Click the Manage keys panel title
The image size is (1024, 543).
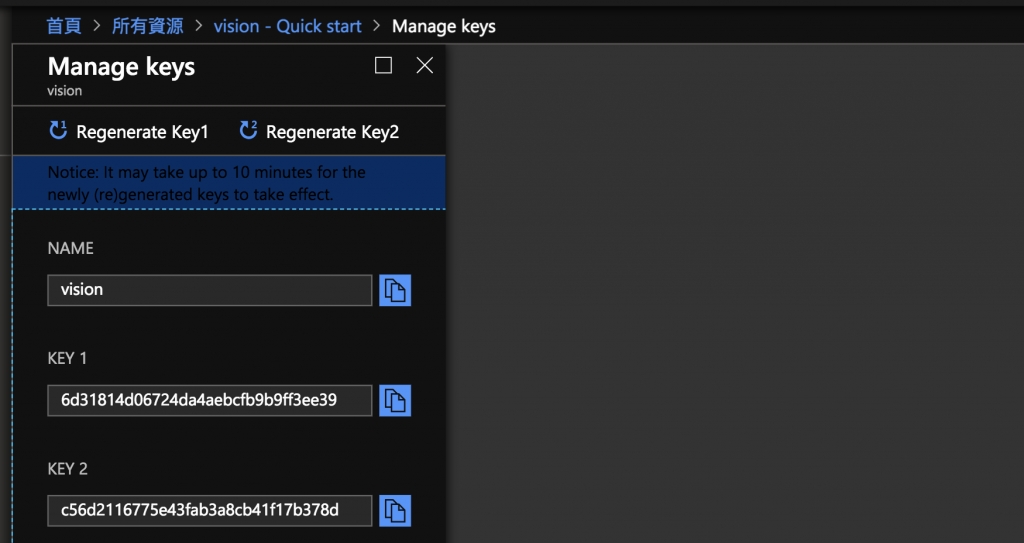tap(121, 67)
